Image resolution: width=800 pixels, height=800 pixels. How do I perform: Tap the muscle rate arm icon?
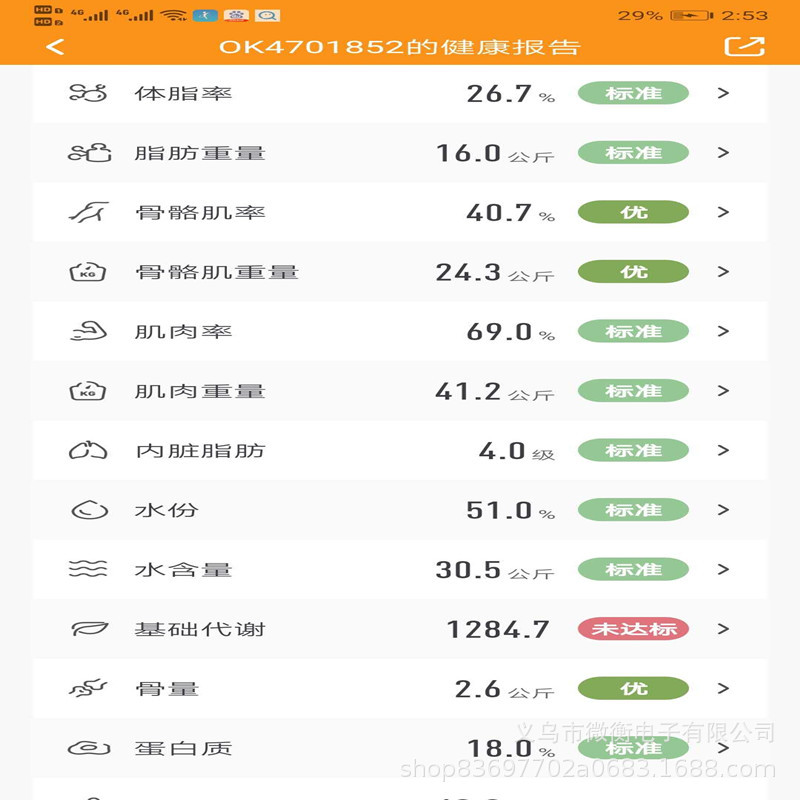[88, 331]
